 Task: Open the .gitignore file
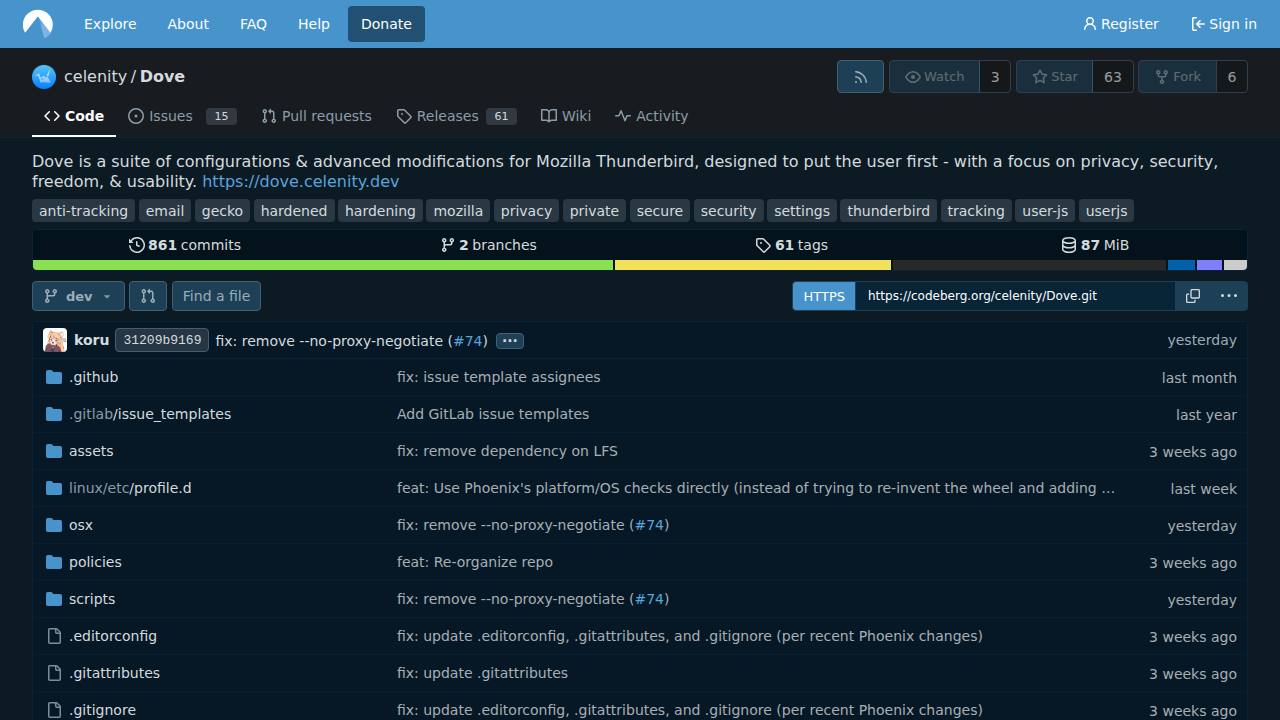(102, 710)
